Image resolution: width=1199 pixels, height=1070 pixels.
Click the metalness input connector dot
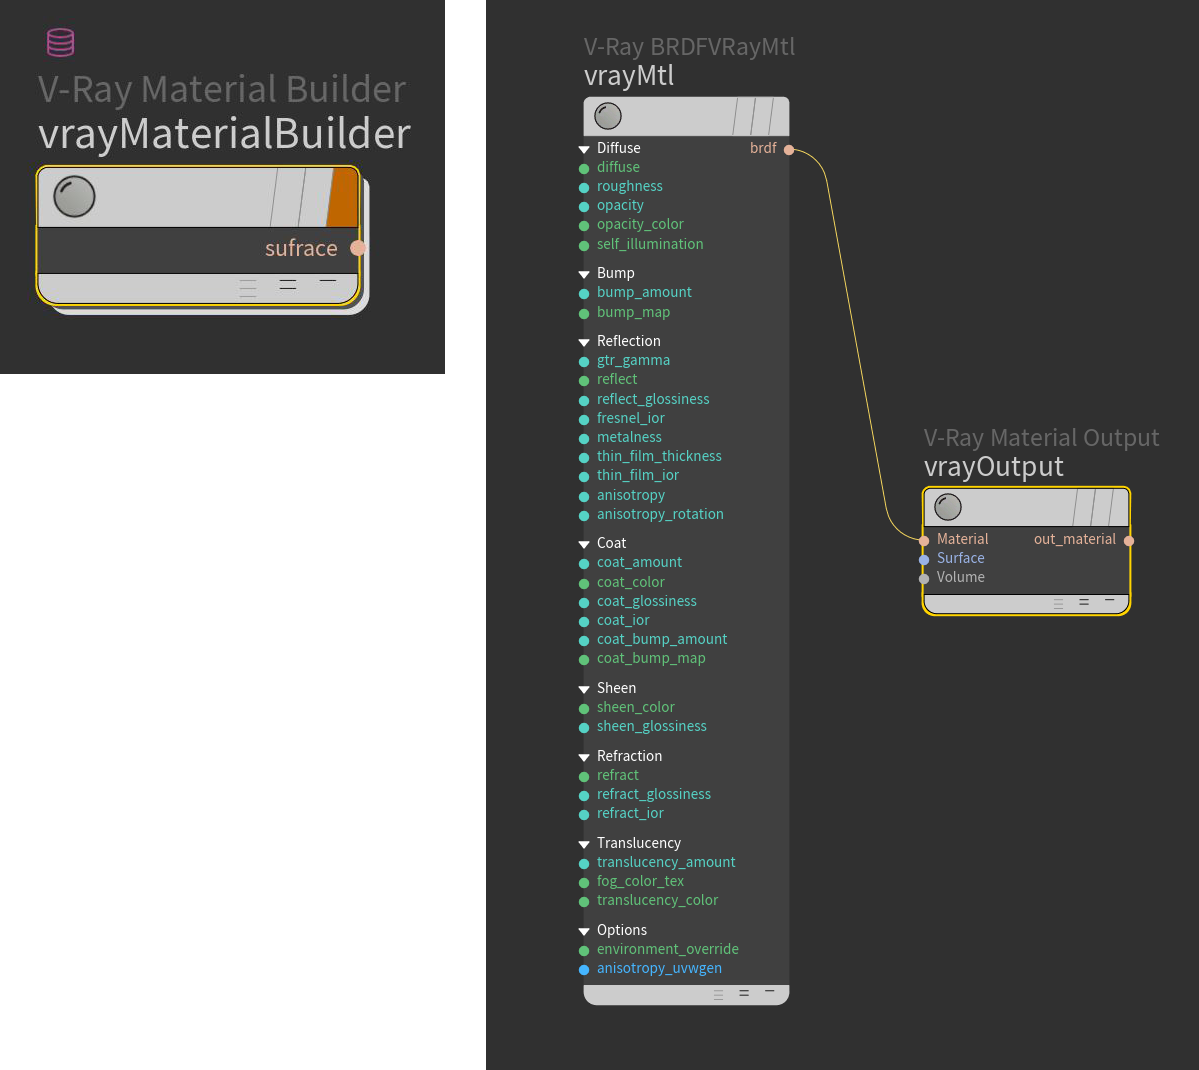[583, 438]
